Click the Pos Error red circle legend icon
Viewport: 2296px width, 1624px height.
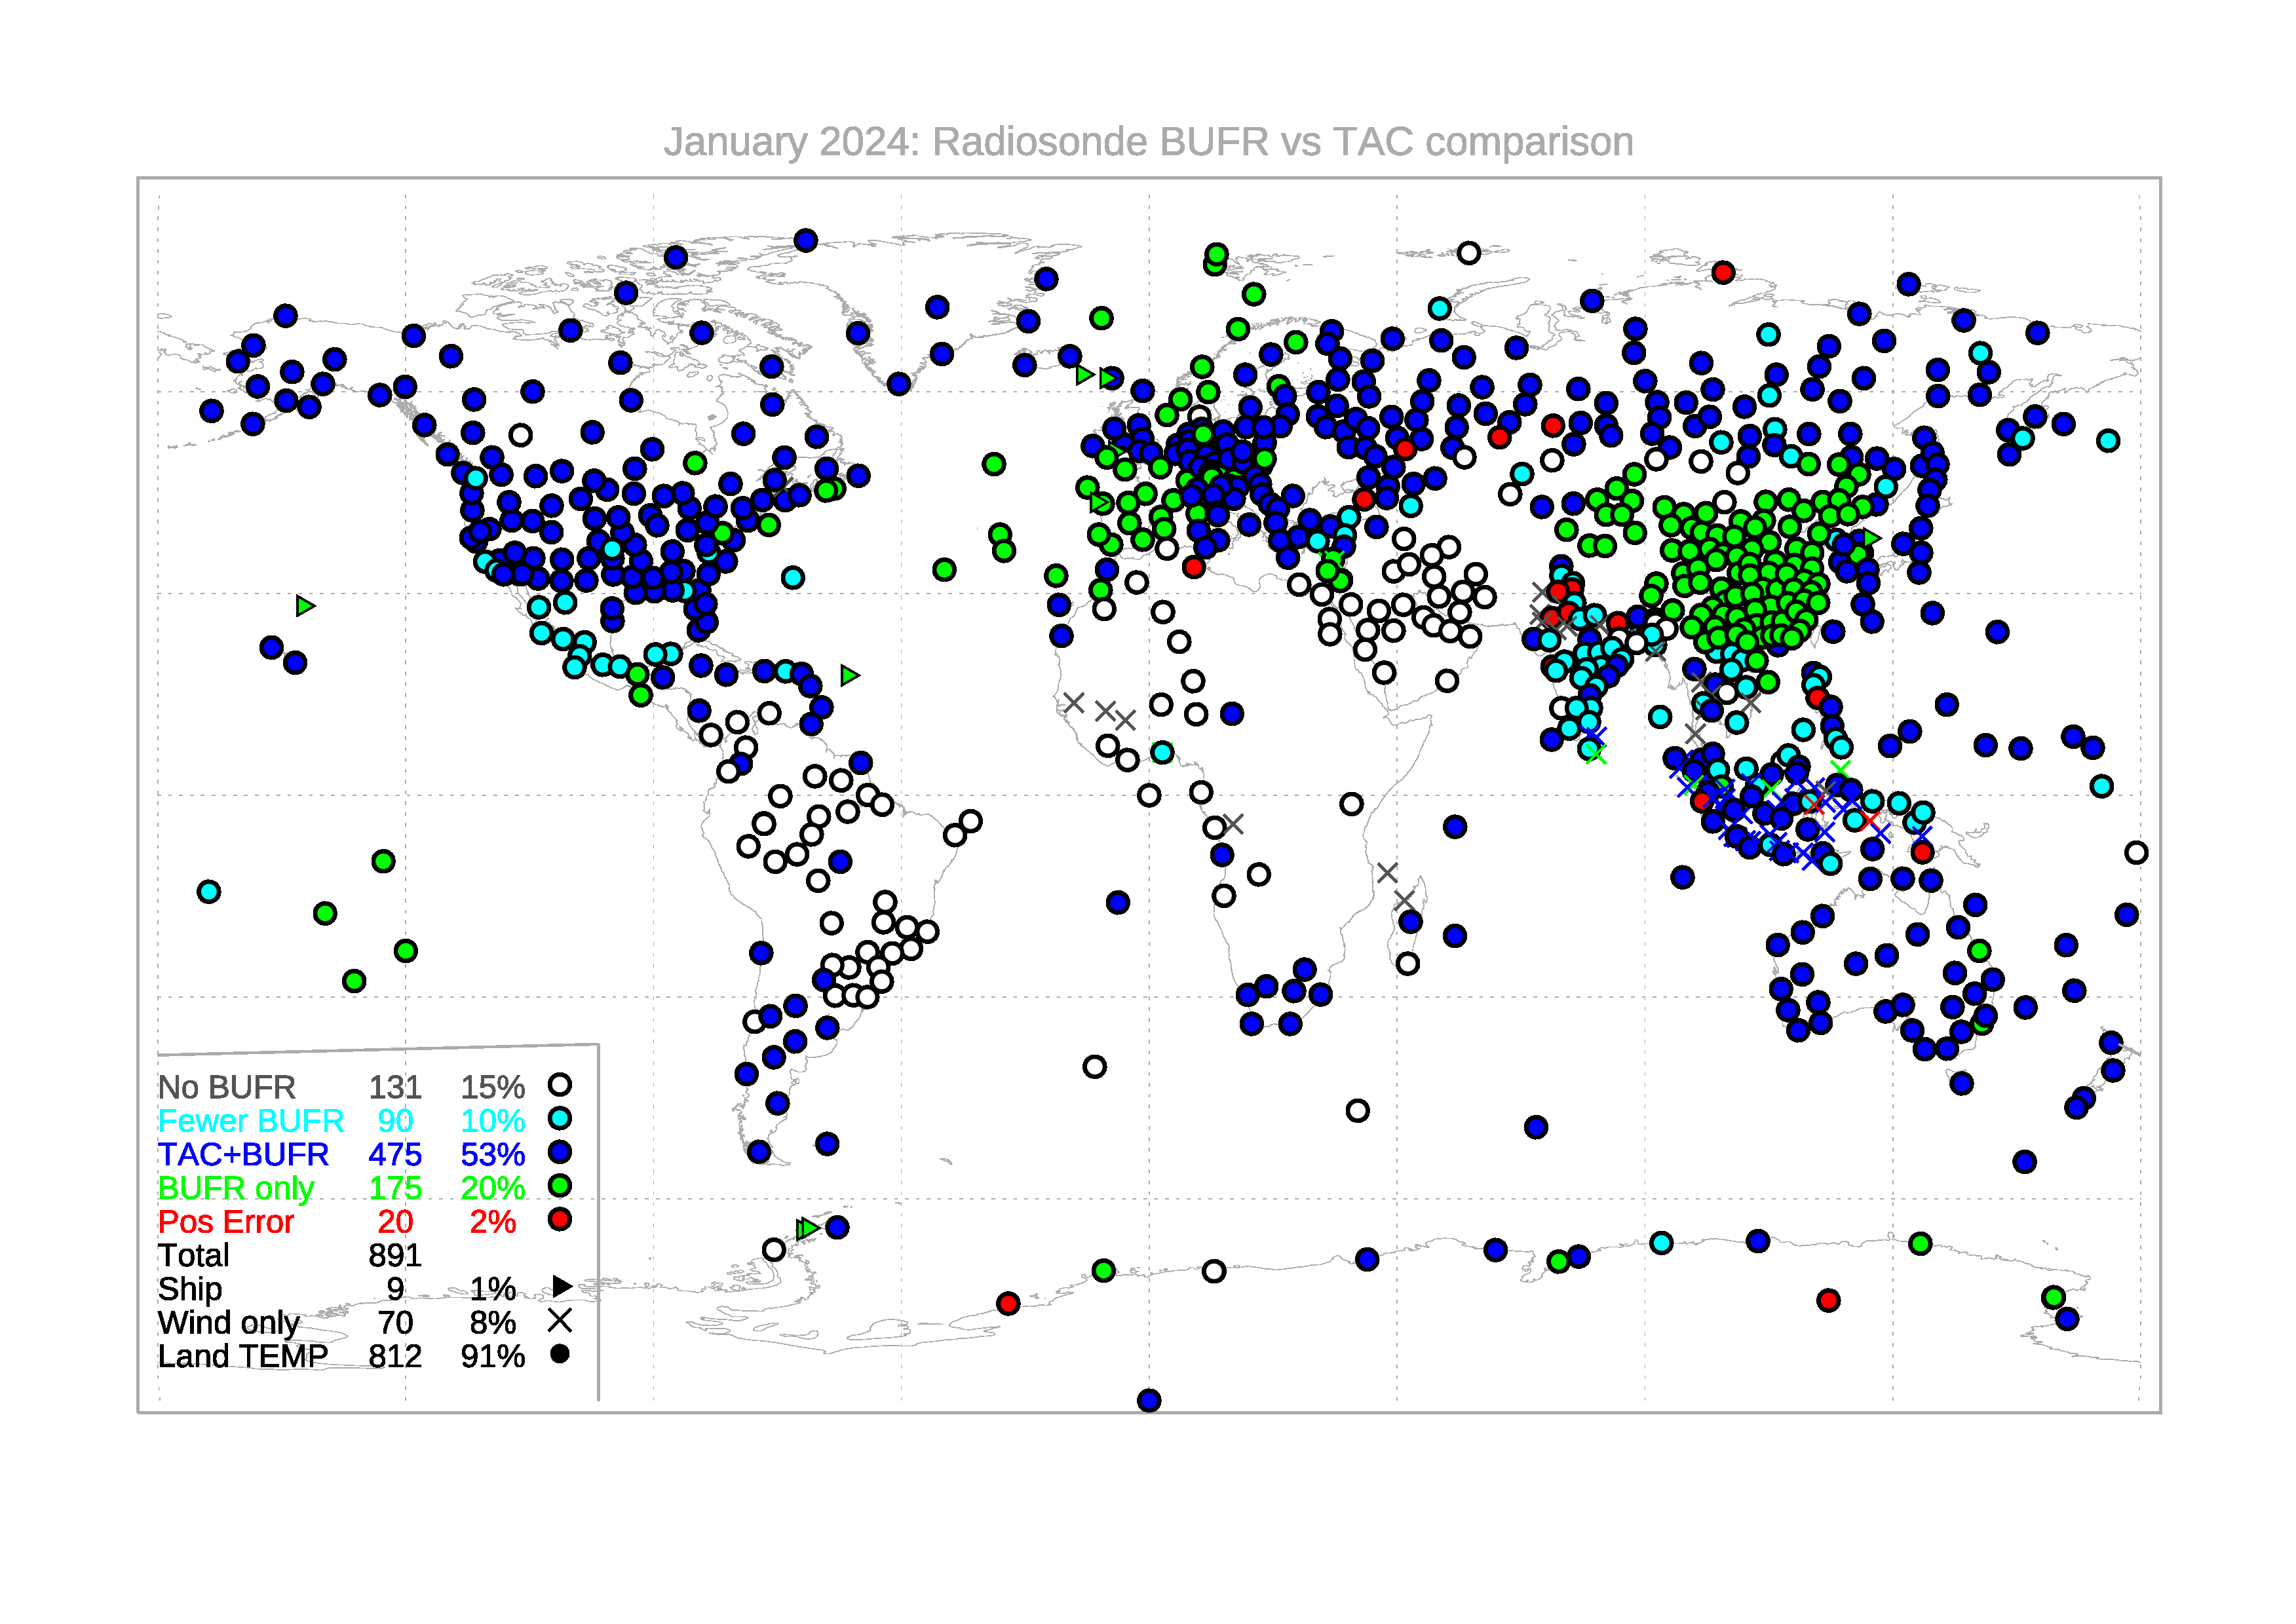[x=560, y=1219]
